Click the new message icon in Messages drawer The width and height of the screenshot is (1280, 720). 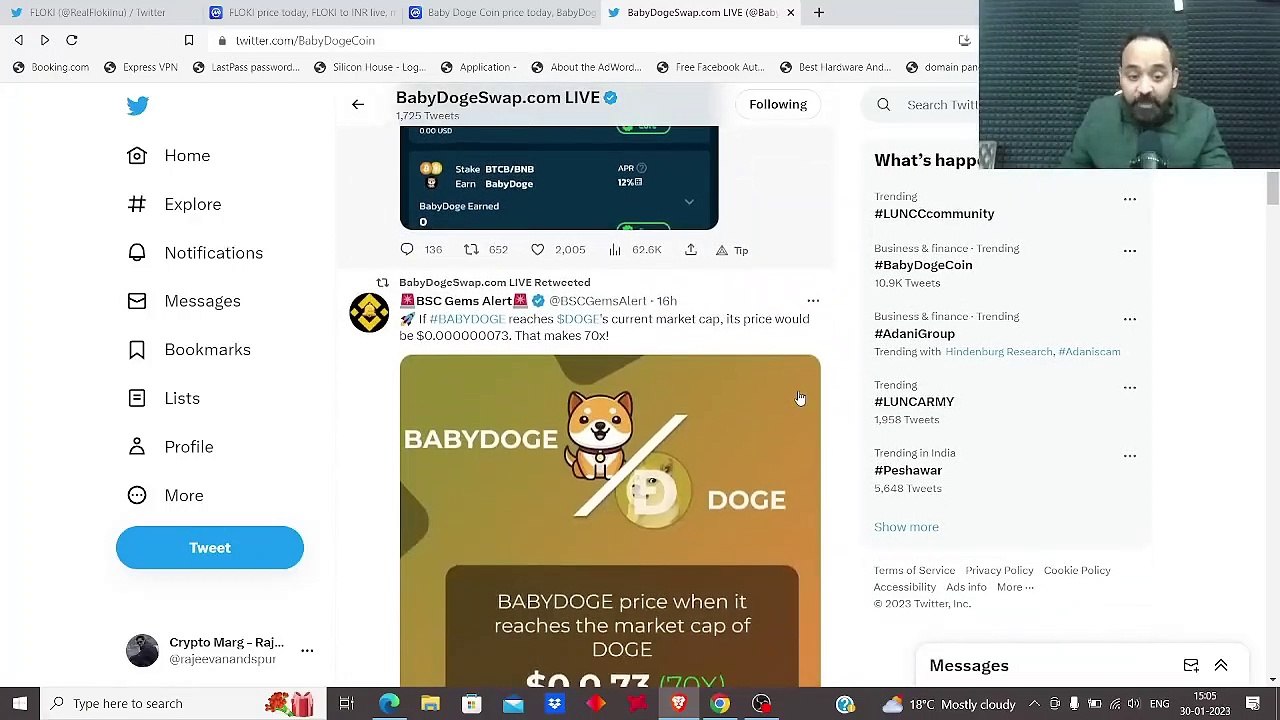tap(1191, 666)
